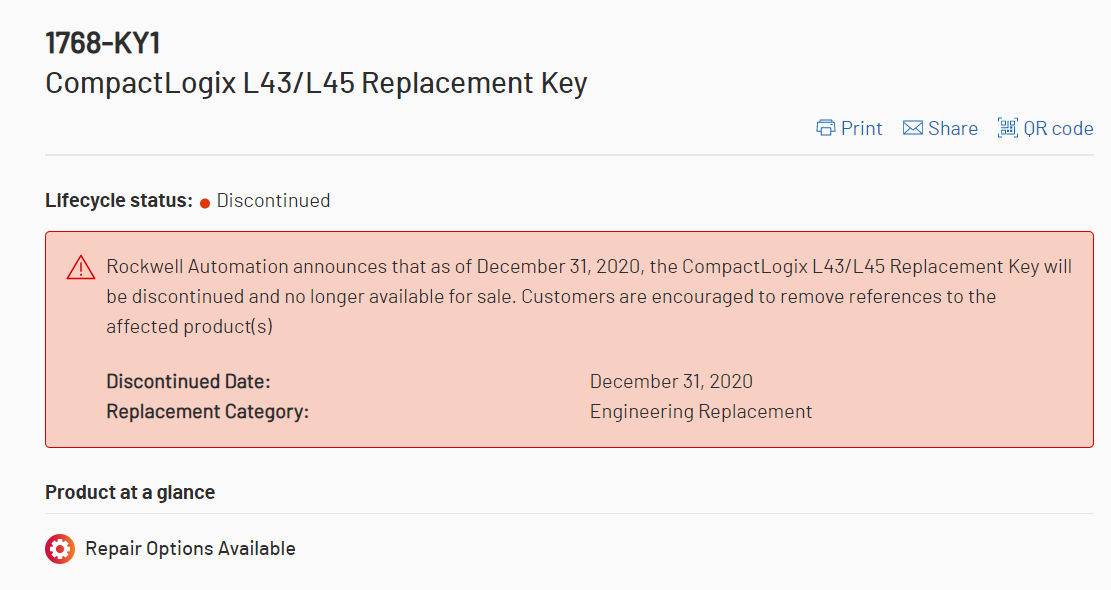Click the Repair Options Available text
Image resolution: width=1111 pixels, height=590 pixels.
coord(190,548)
